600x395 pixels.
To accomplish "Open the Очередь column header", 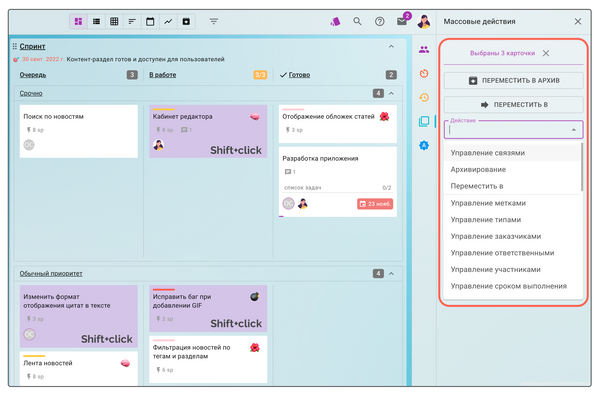I will [33, 75].
